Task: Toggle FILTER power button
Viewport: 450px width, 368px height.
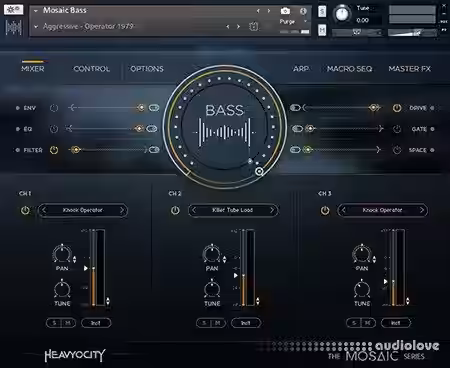Action: coord(54,150)
